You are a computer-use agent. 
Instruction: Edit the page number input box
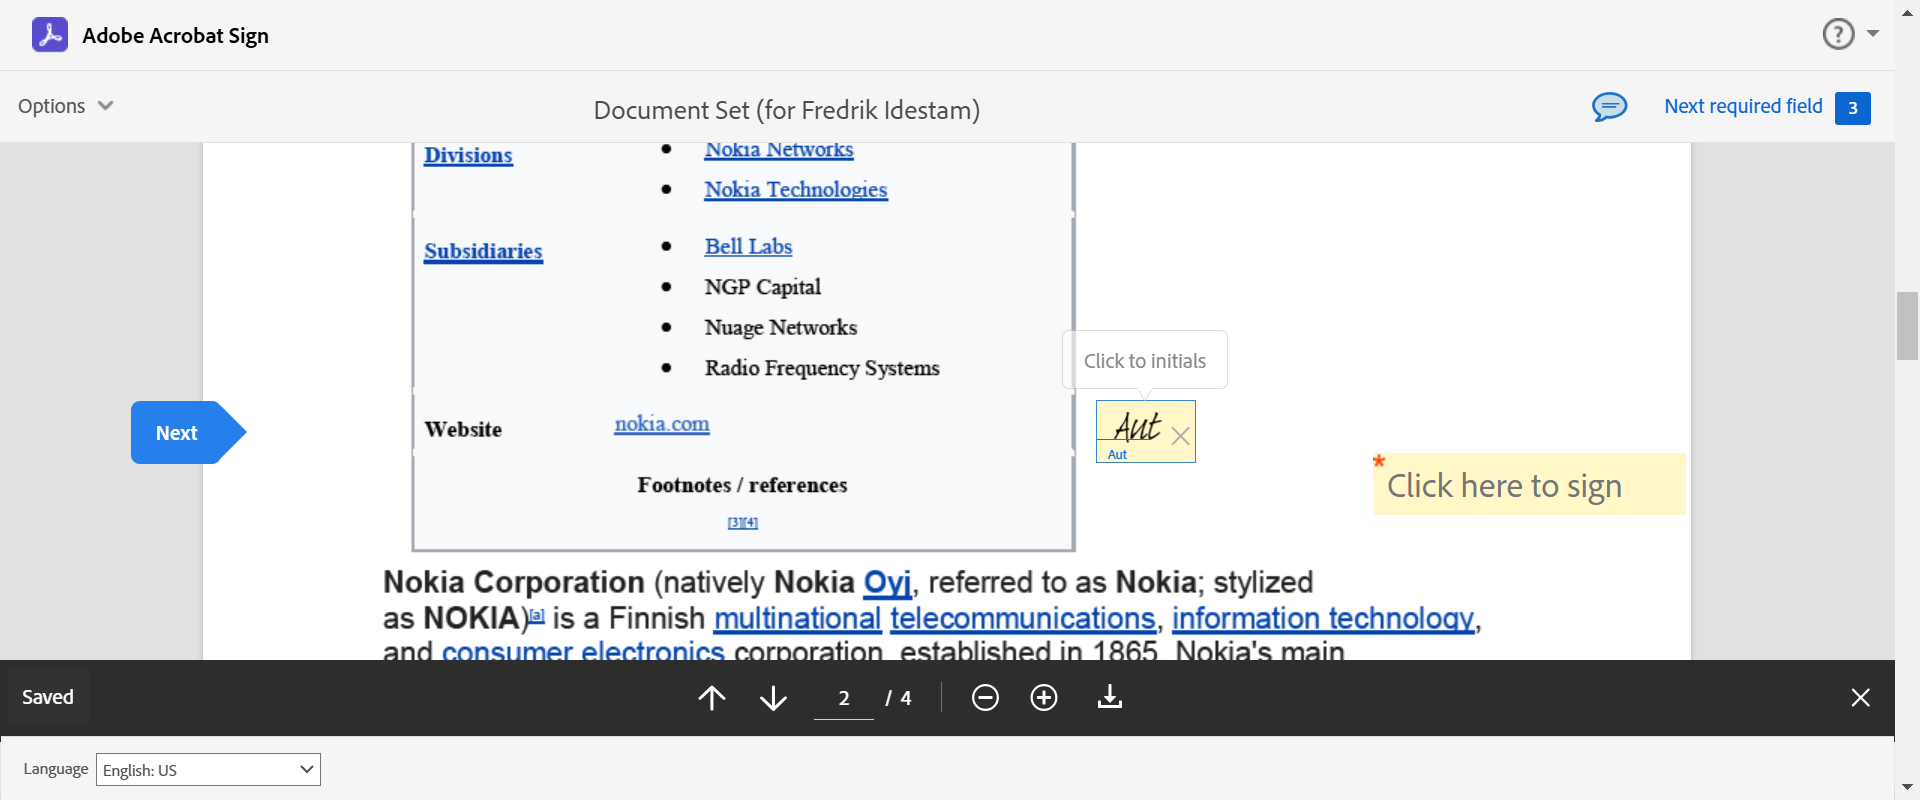pos(843,698)
